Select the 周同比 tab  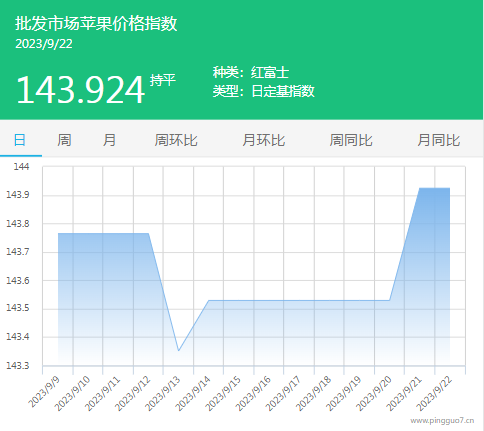click(351, 140)
